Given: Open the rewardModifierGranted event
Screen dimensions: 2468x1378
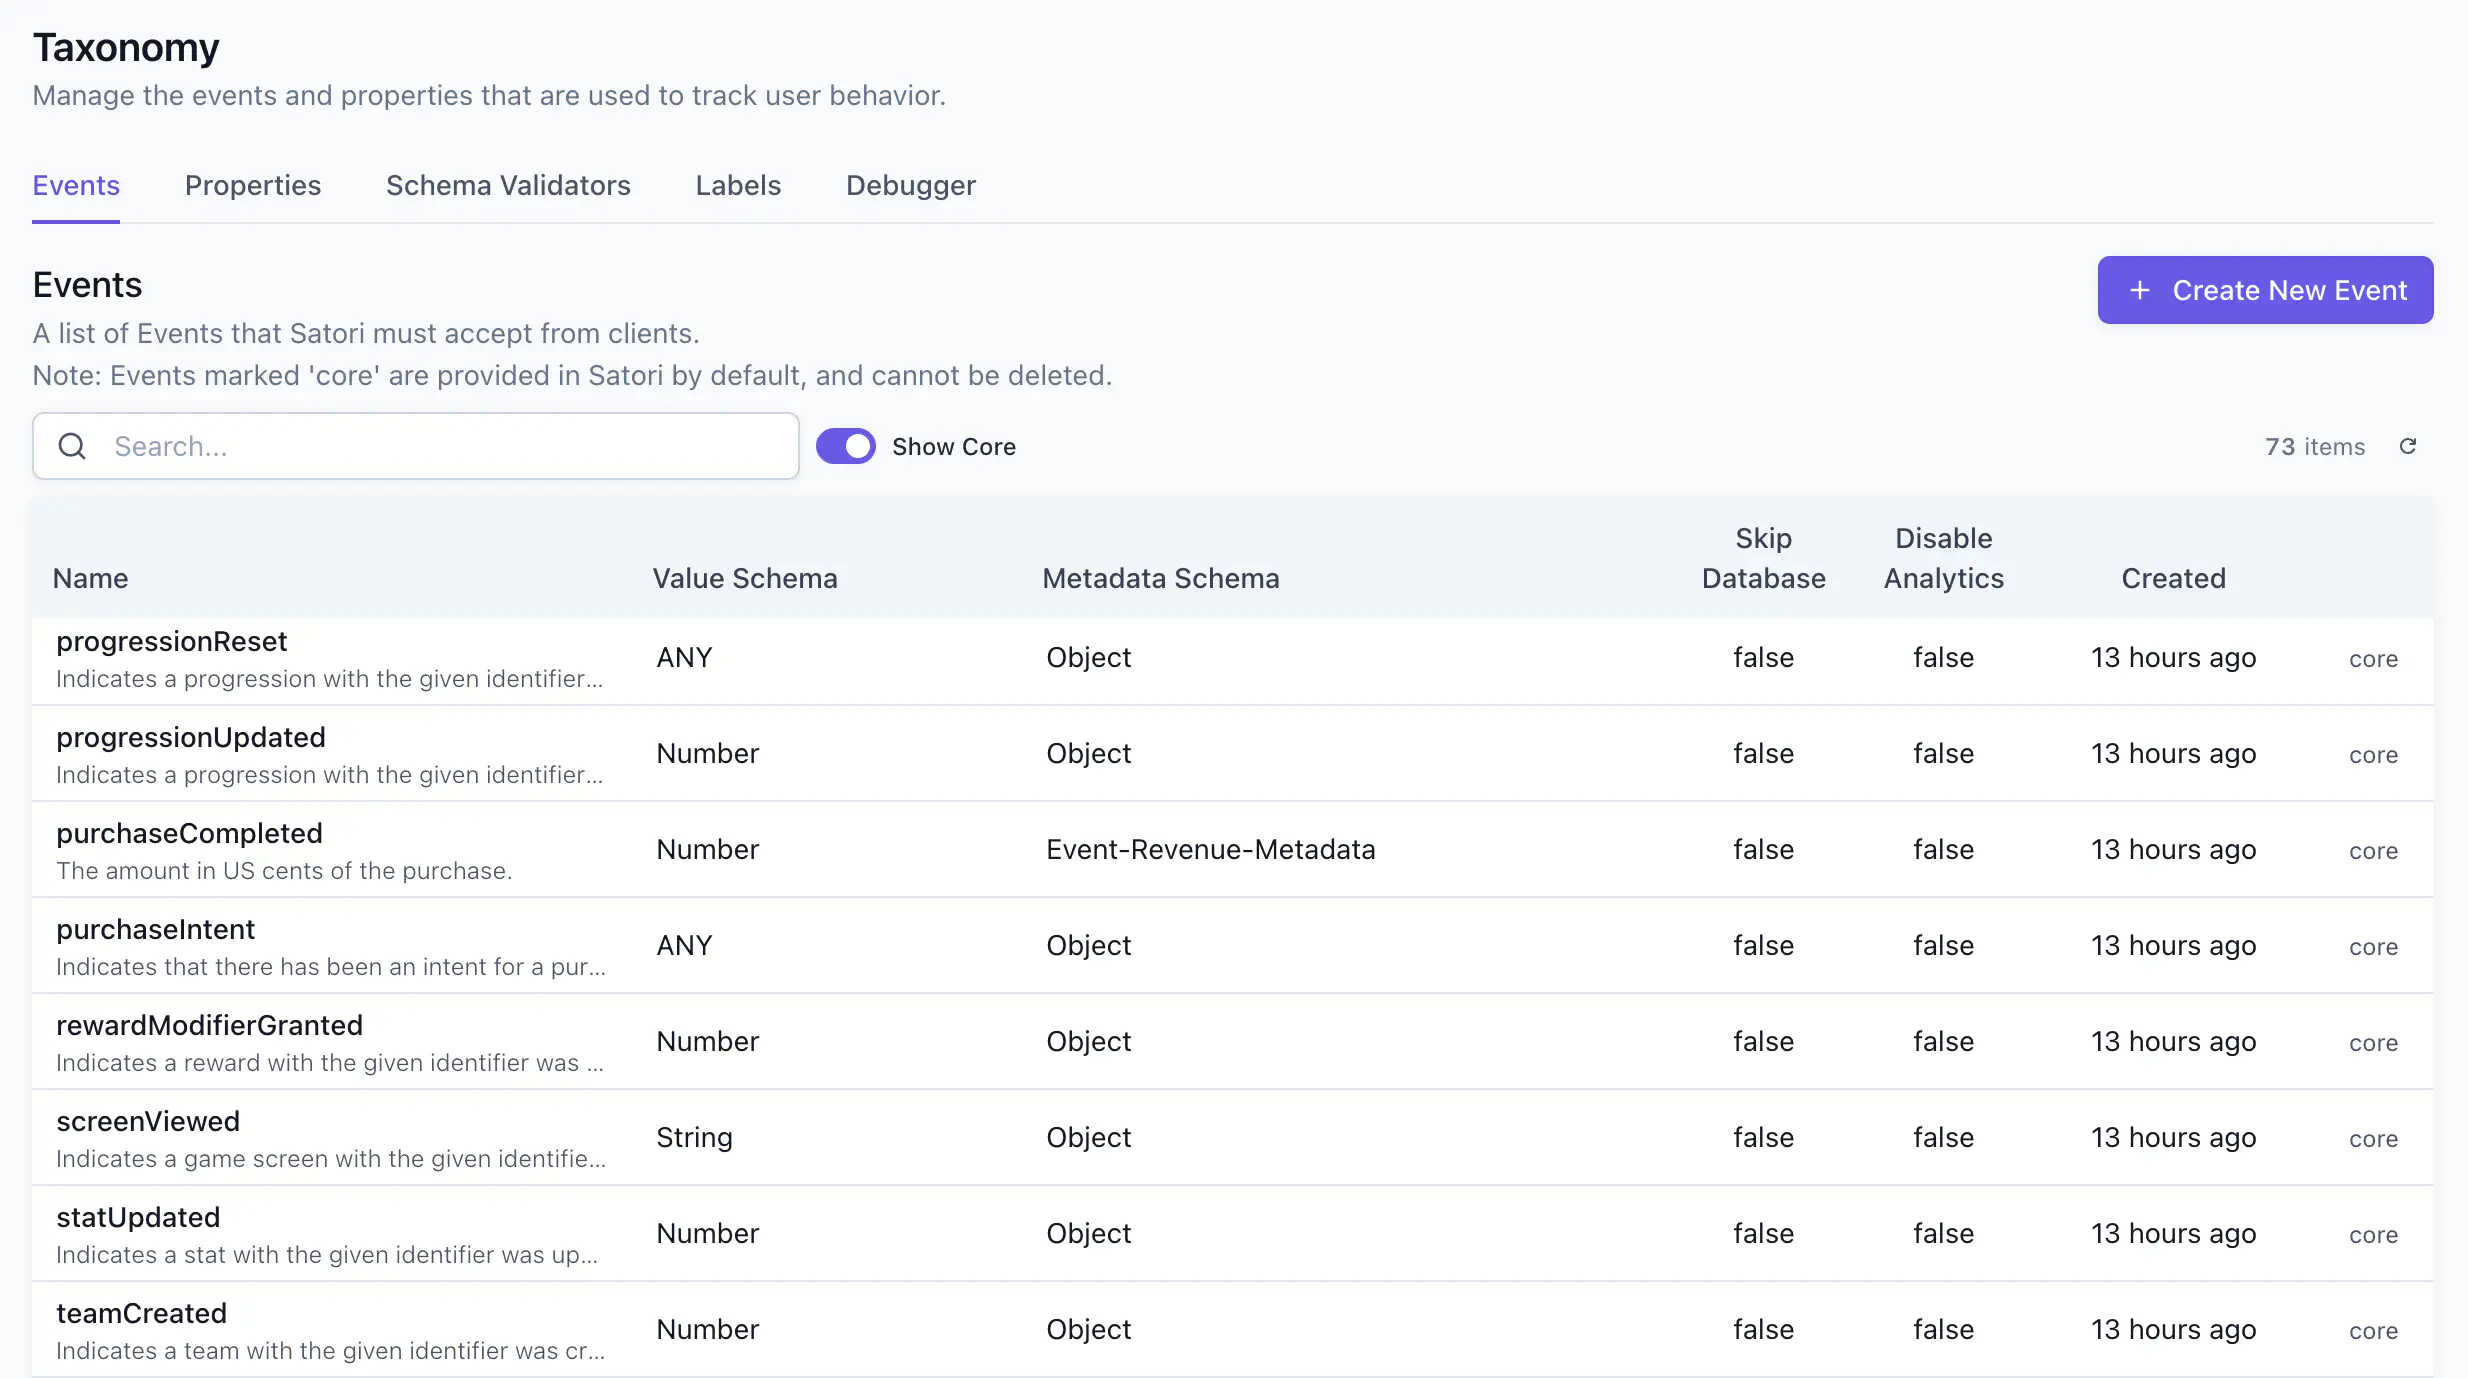Looking at the screenshot, I should point(209,1025).
